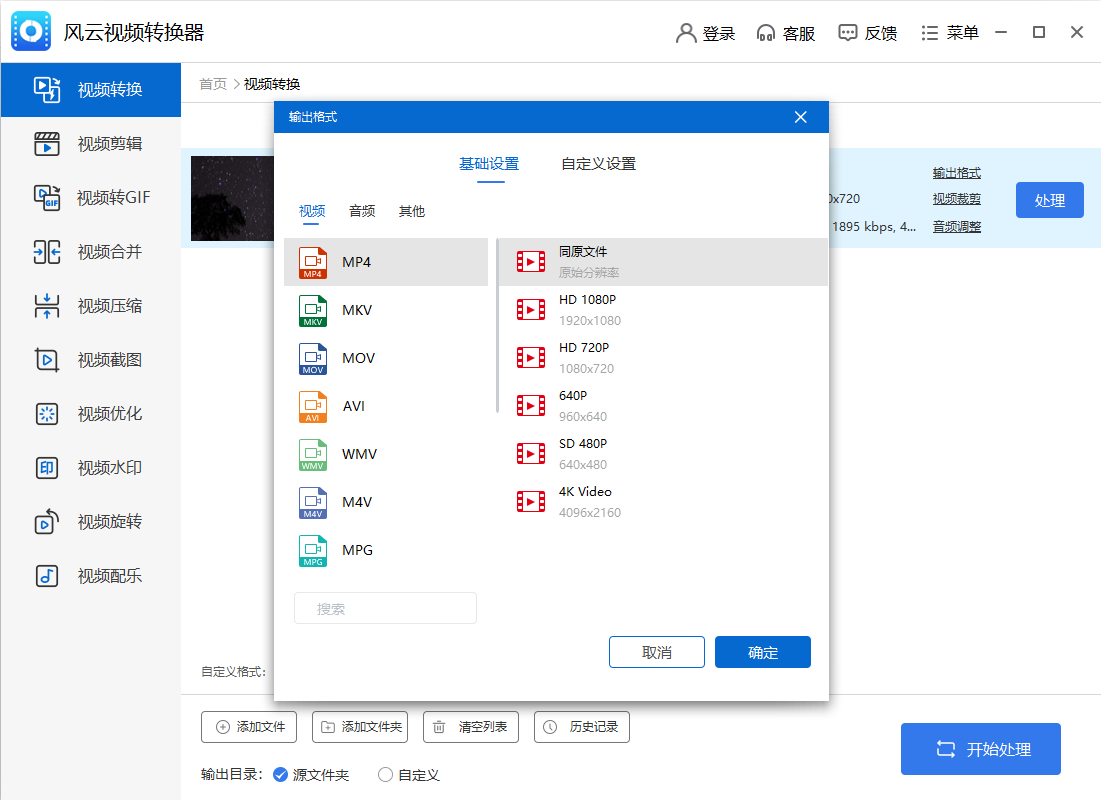Choose 自定义 as output directory
Screen dimensions: 1101x800
[408, 774]
